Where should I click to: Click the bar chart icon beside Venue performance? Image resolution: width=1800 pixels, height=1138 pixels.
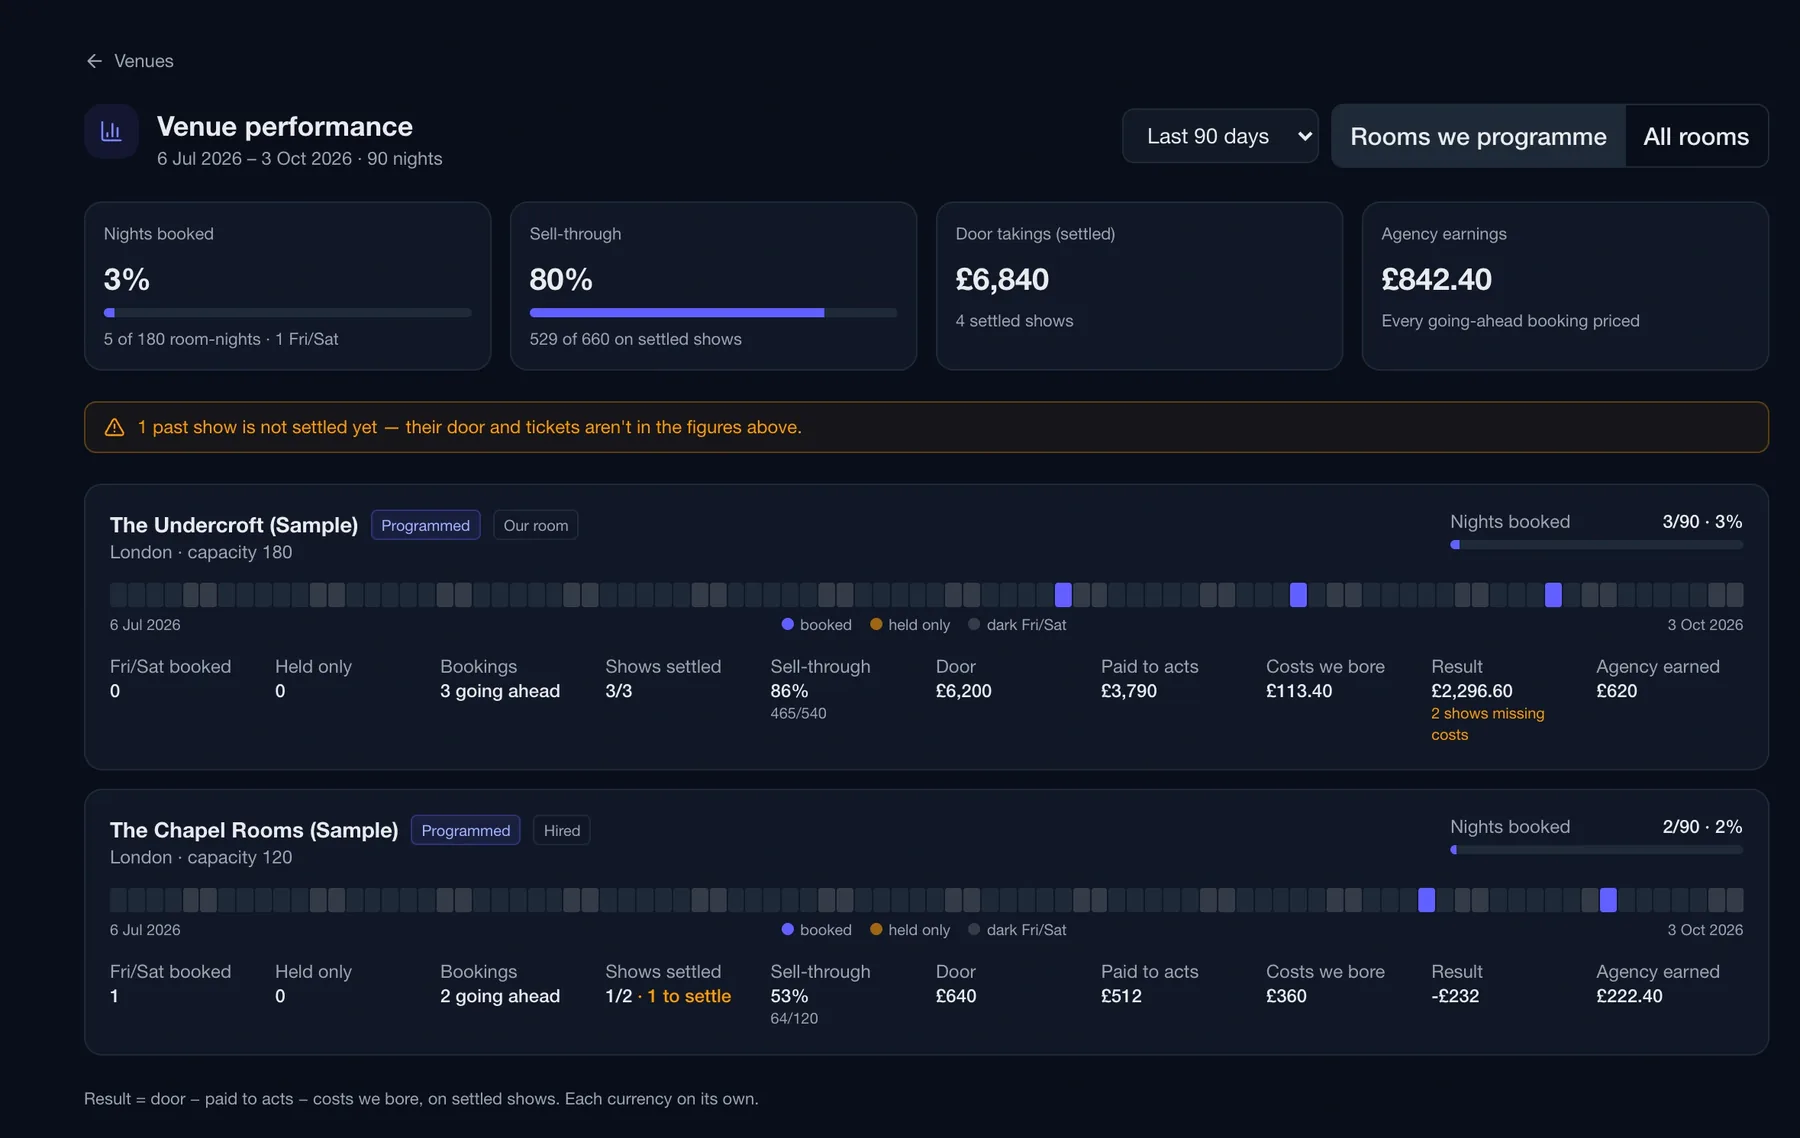[111, 131]
